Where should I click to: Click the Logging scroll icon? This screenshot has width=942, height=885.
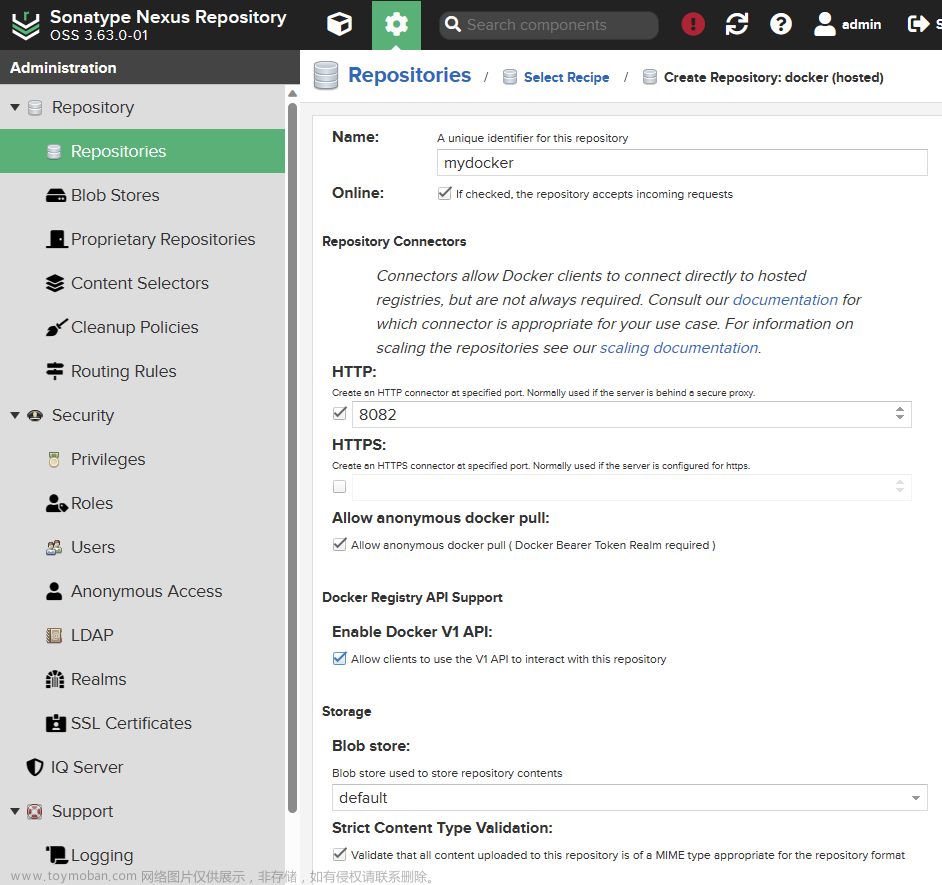57,855
